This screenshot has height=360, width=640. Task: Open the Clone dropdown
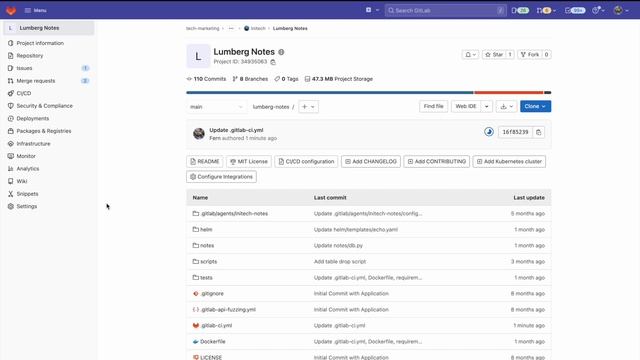point(536,106)
